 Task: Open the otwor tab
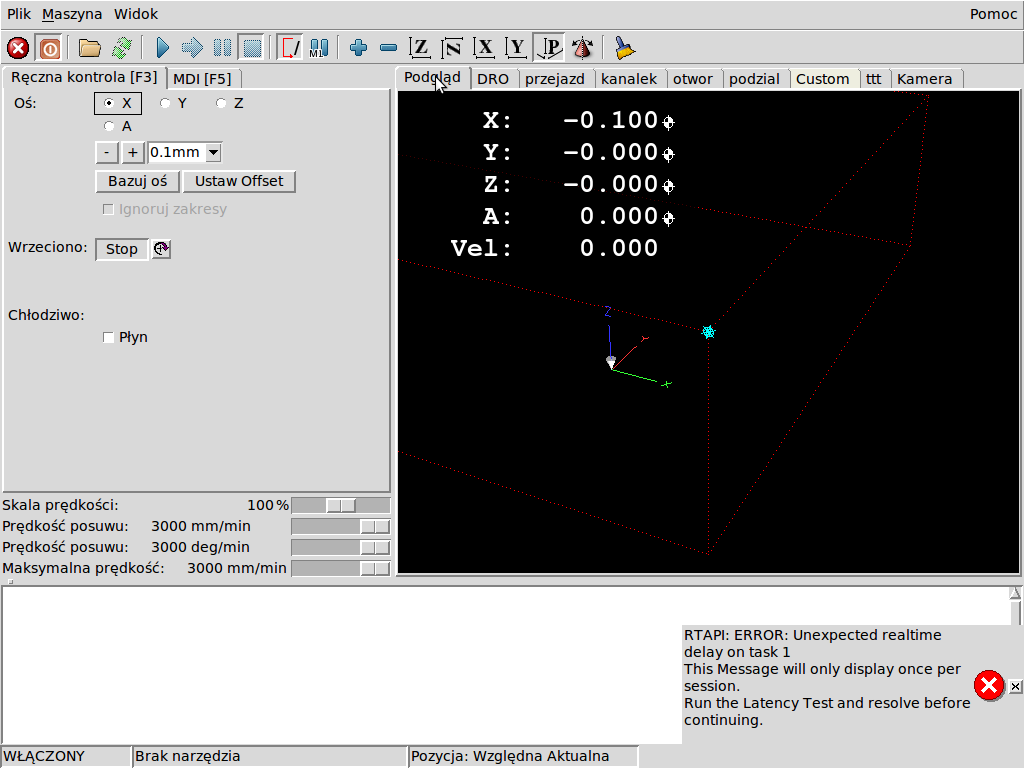pos(693,79)
